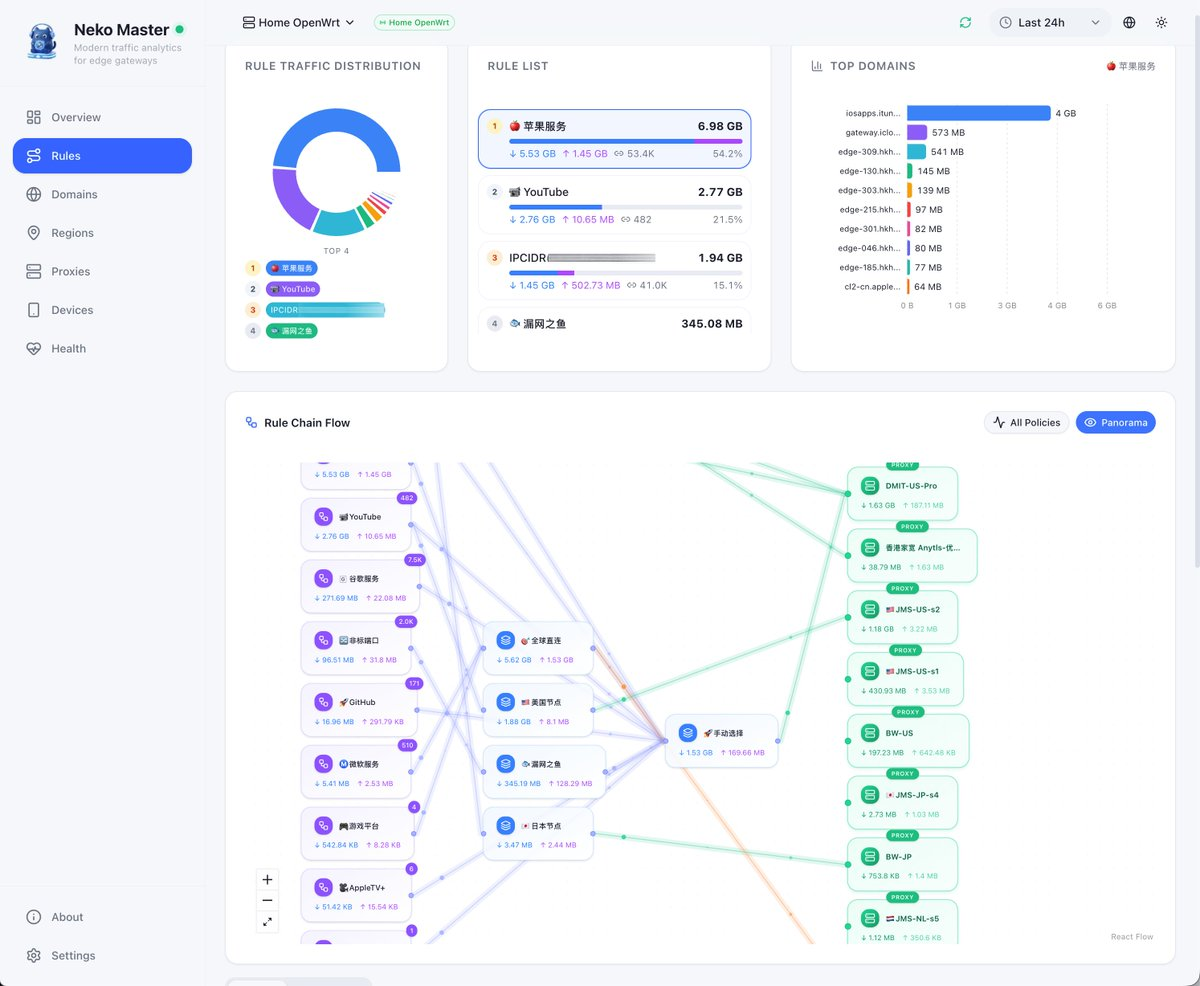Screen dimensions: 1200x986
Task: Open the Overview page in the sidebar
Action: pos(102,117)
